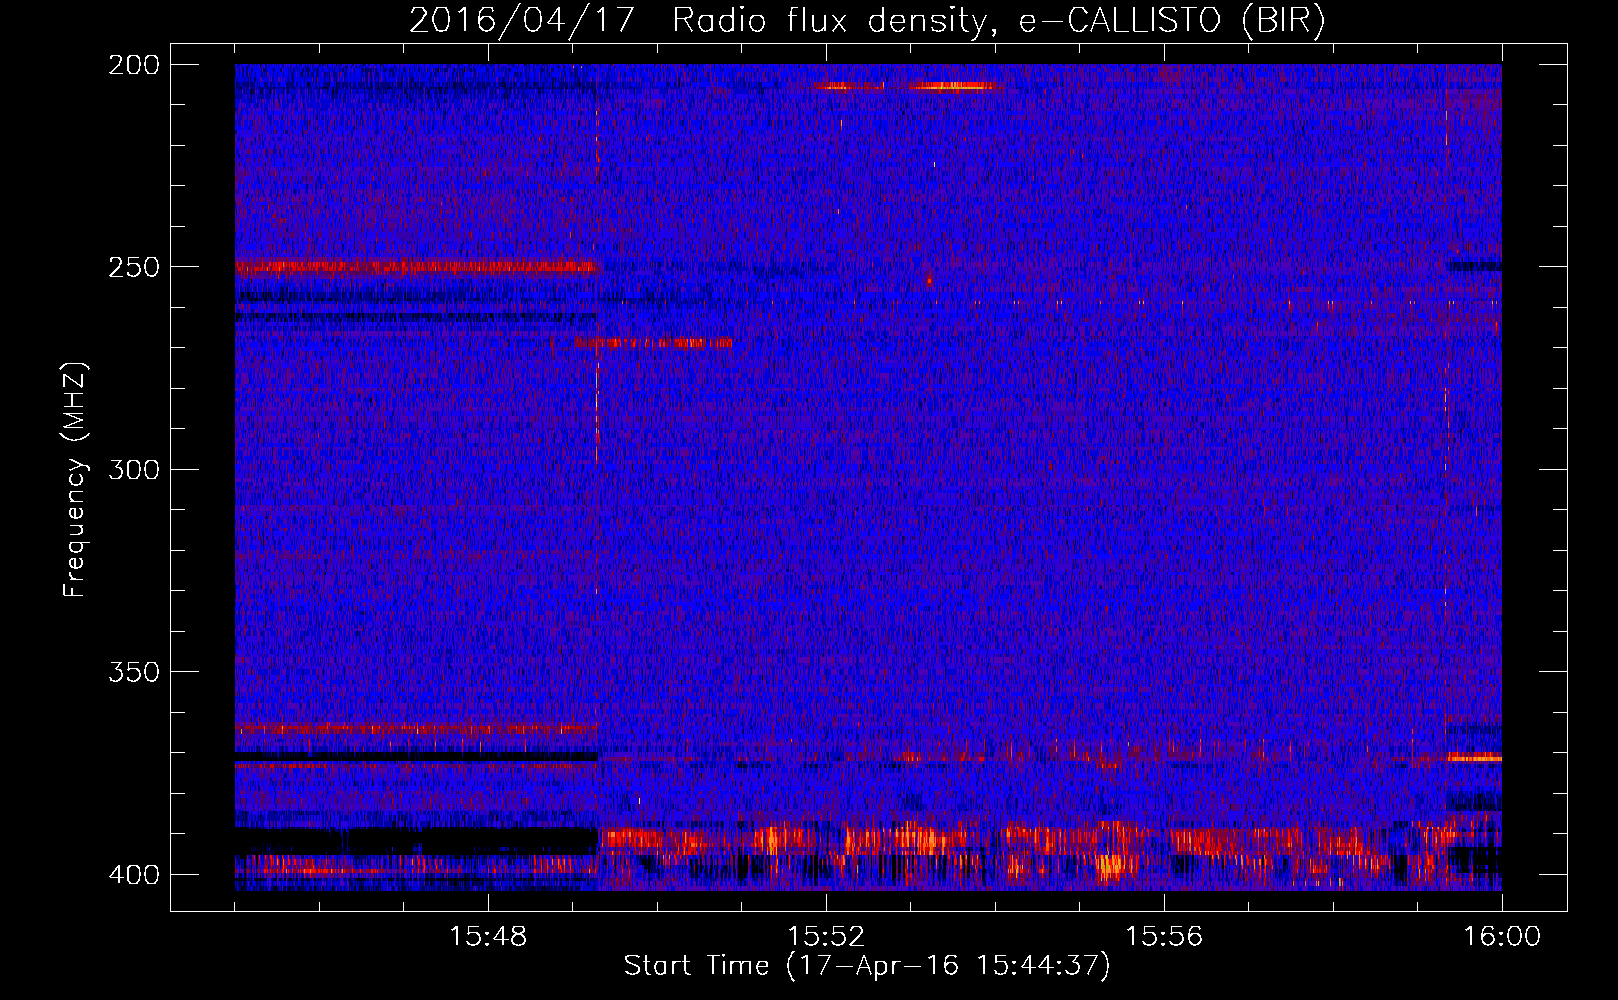
Task: Click the 200 frequency tick label
Action: point(133,65)
